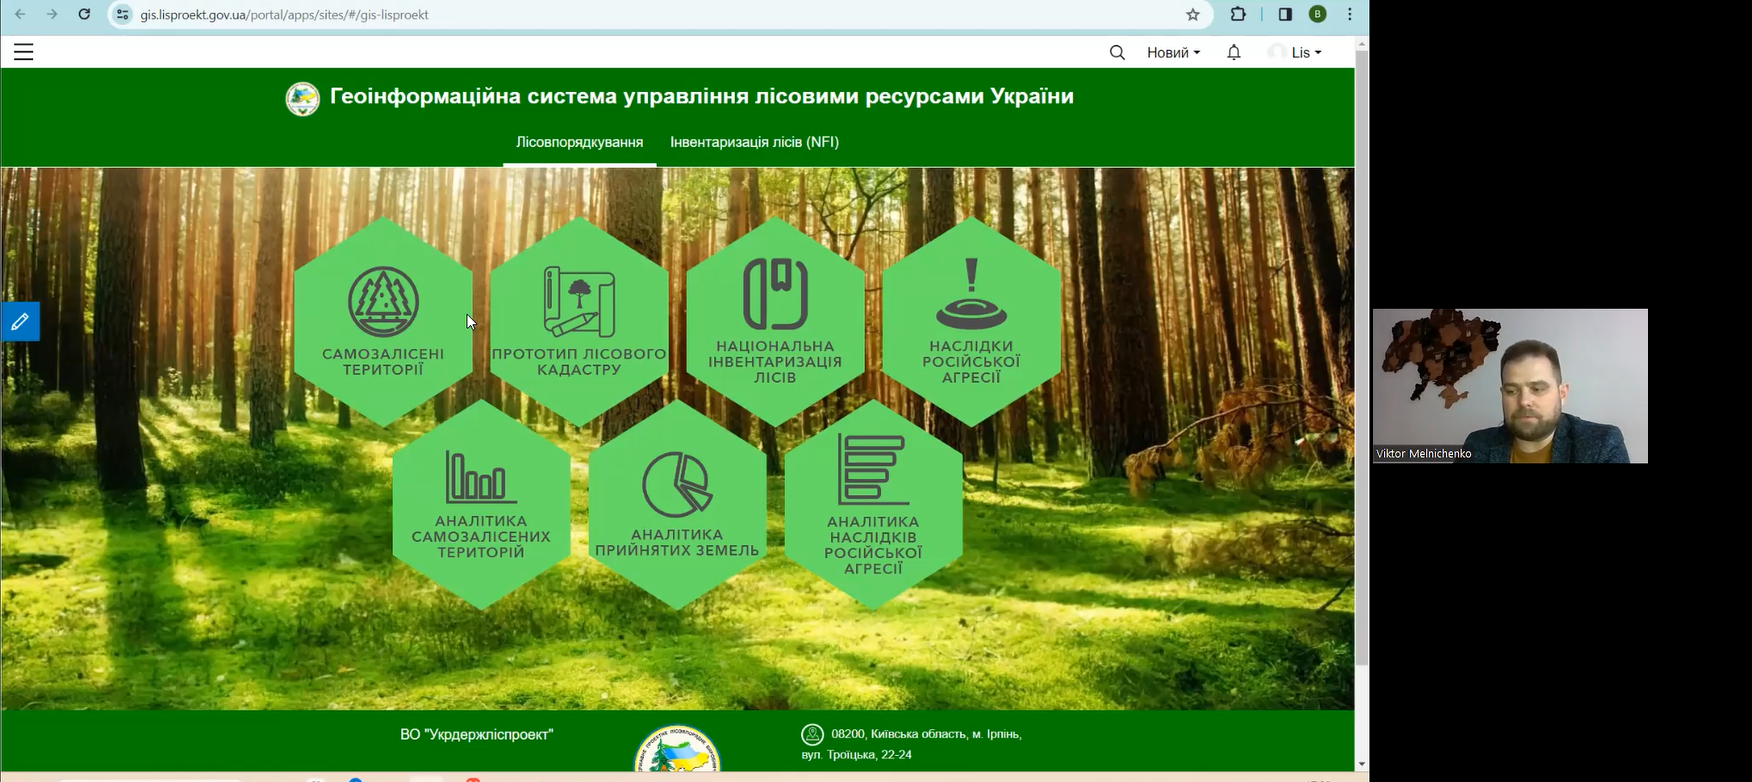Click the search magnifier icon
1752x782 pixels.
pyautogui.click(x=1117, y=52)
